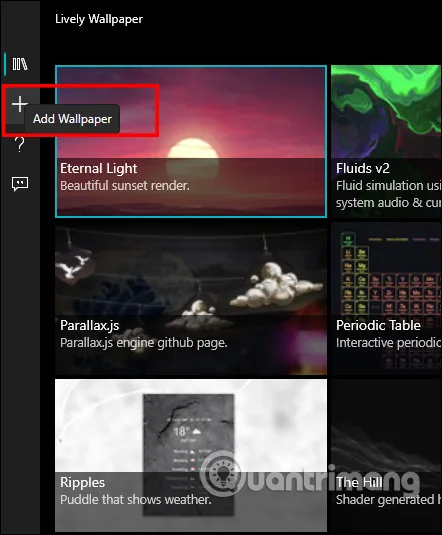Open the Help question mark icon
The height and width of the screenshot is (535, 442).
(x=20, y=144)
